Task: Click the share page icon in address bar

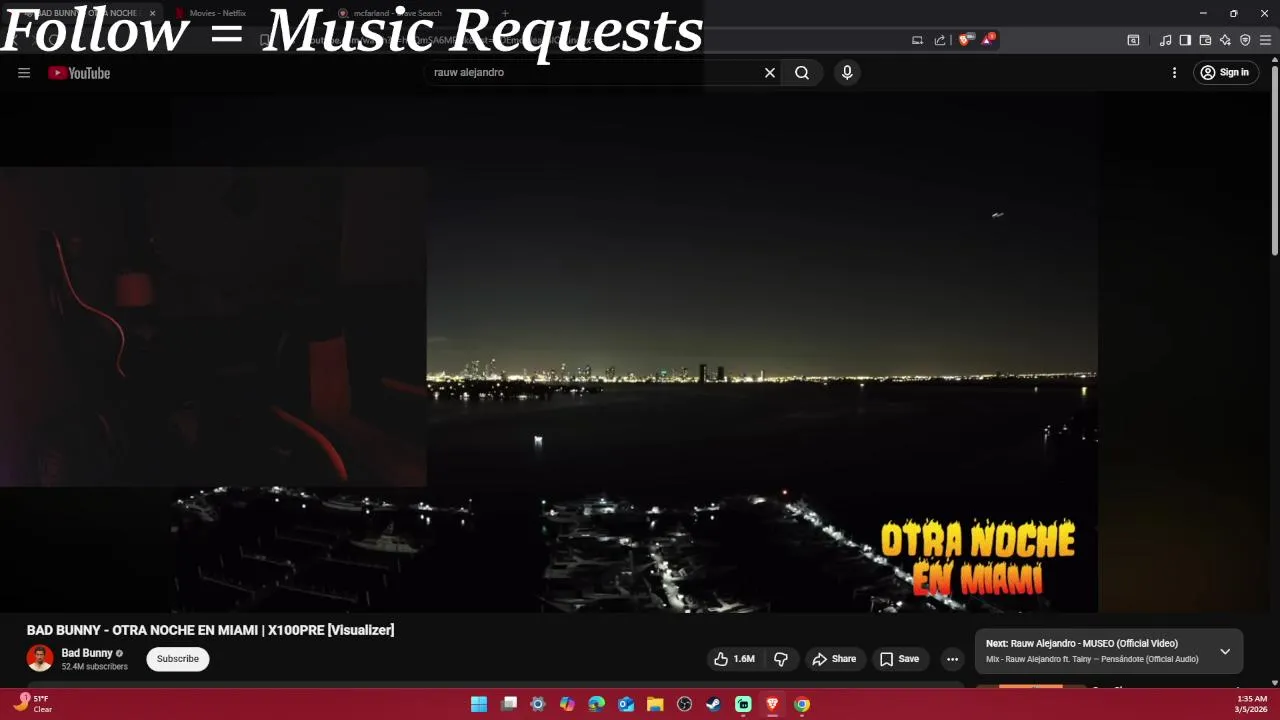Action: point(940,40)
